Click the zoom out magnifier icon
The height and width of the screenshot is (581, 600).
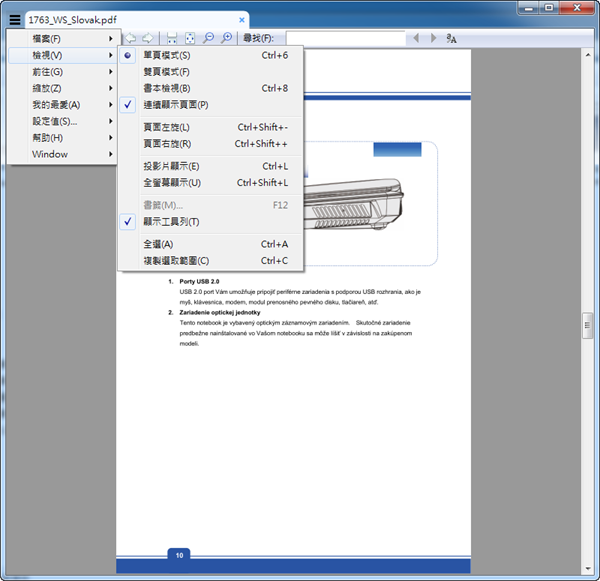click(208, 38)
